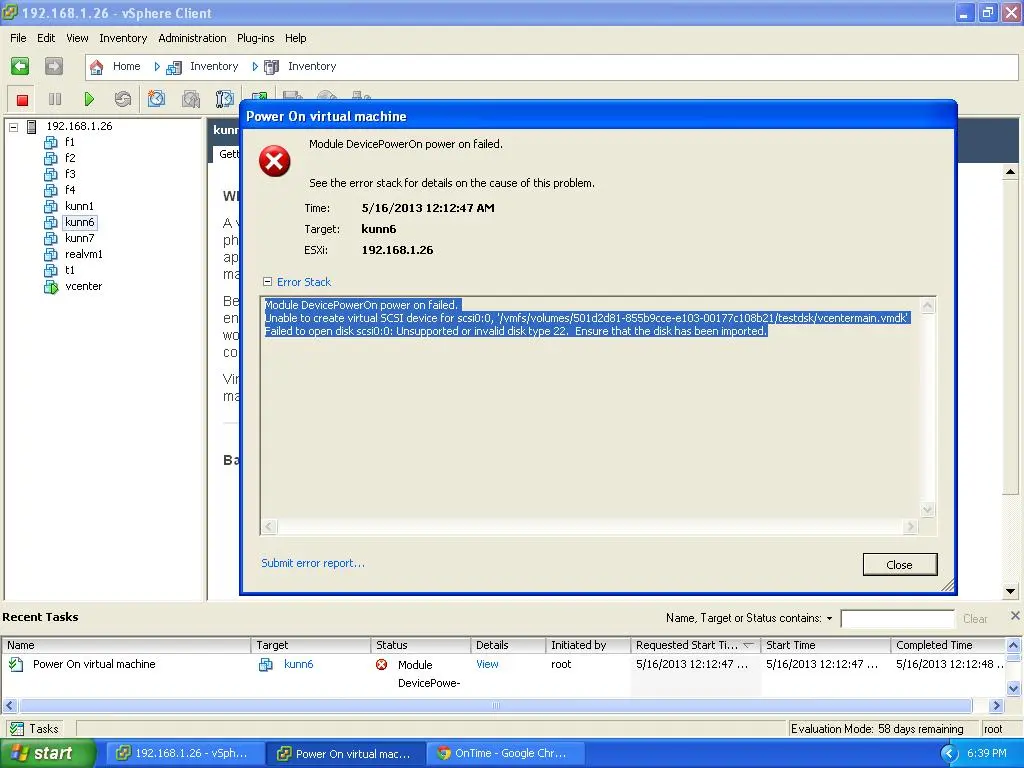The height and width of the screenshot is (768, 1024).
Task: Click main pane scrollbar up arrow
Action: (1010, 172)
